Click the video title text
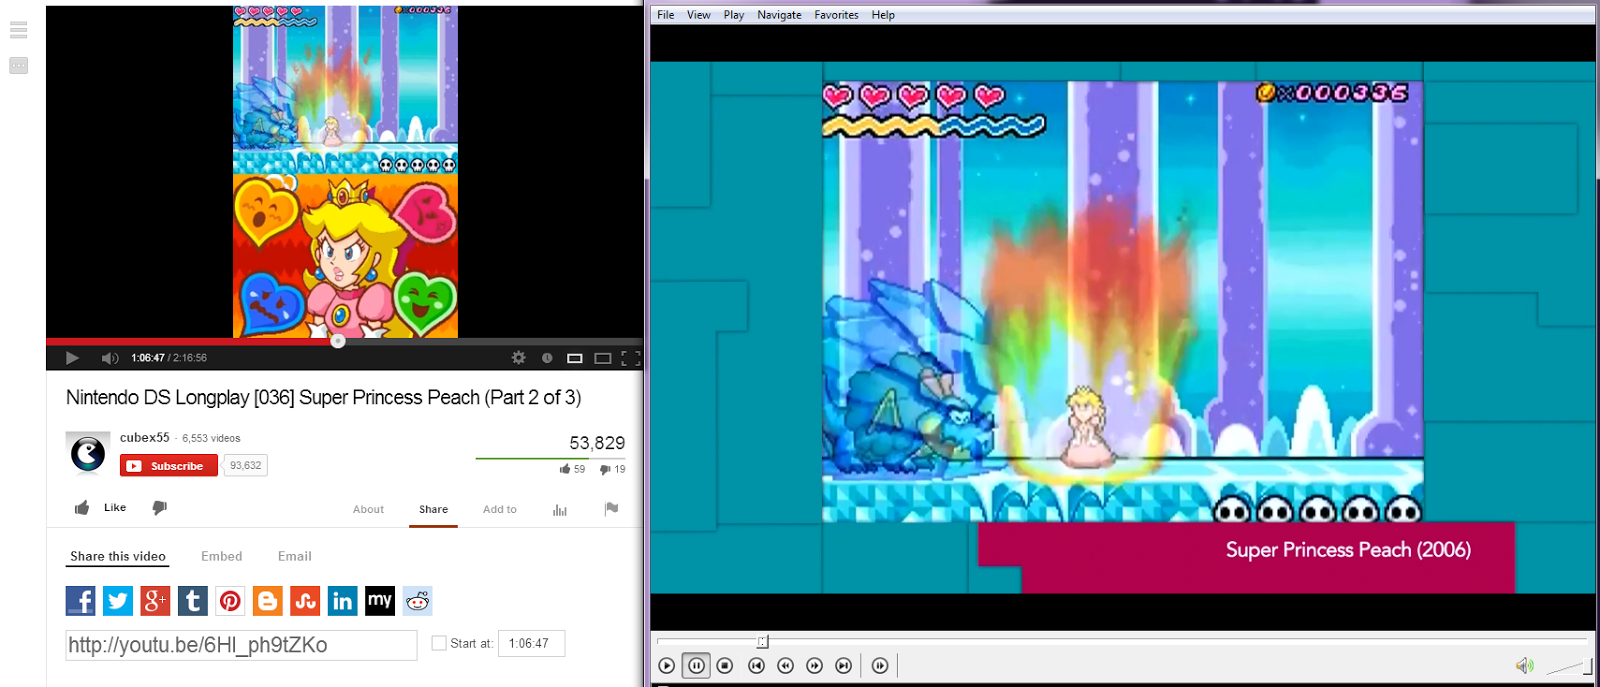This screenshot has height=687, width=1600. pos(323,397)
